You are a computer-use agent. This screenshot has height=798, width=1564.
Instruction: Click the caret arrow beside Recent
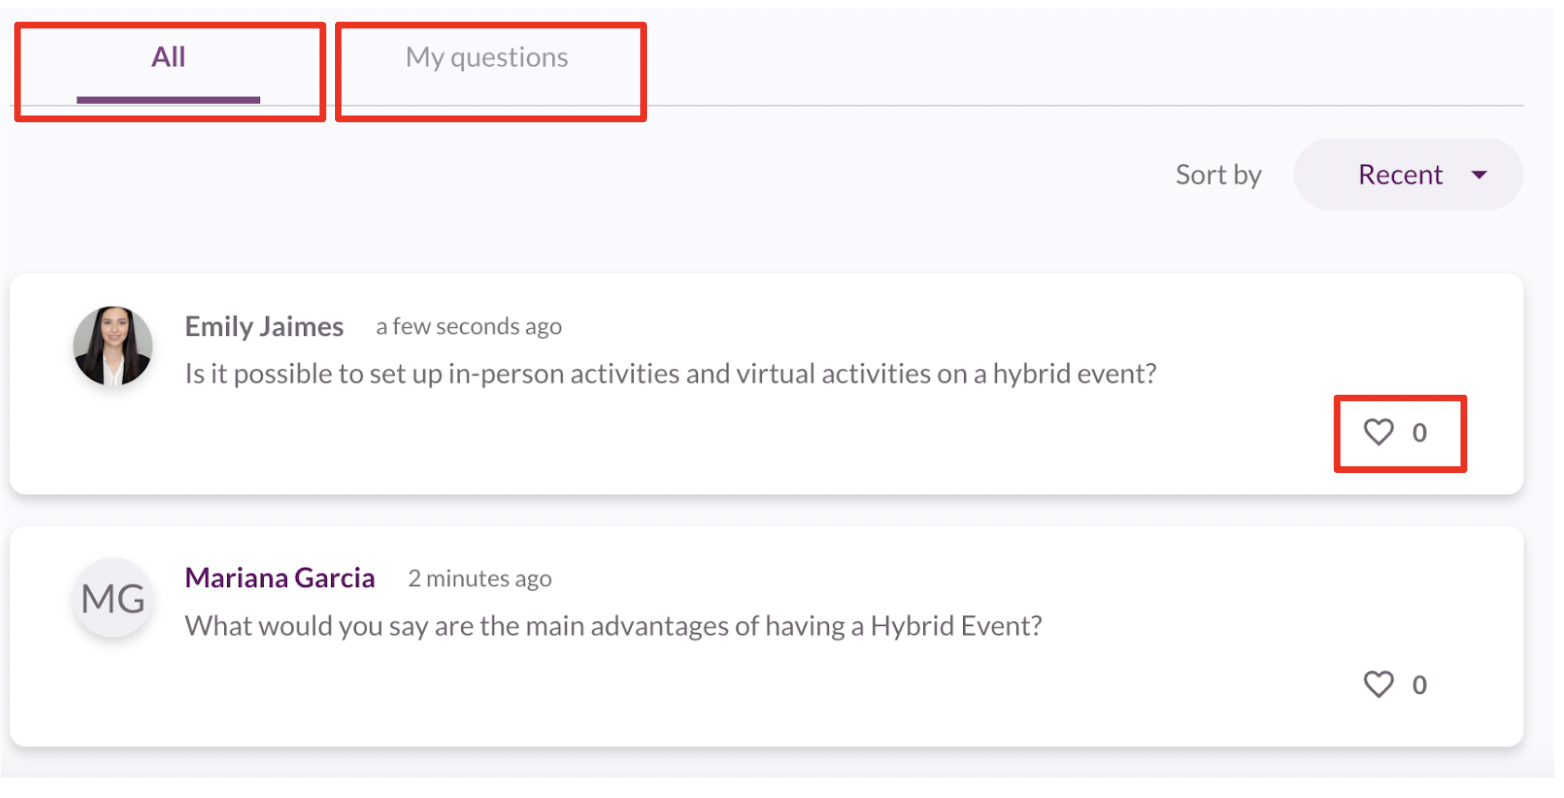pos(1479,175)
